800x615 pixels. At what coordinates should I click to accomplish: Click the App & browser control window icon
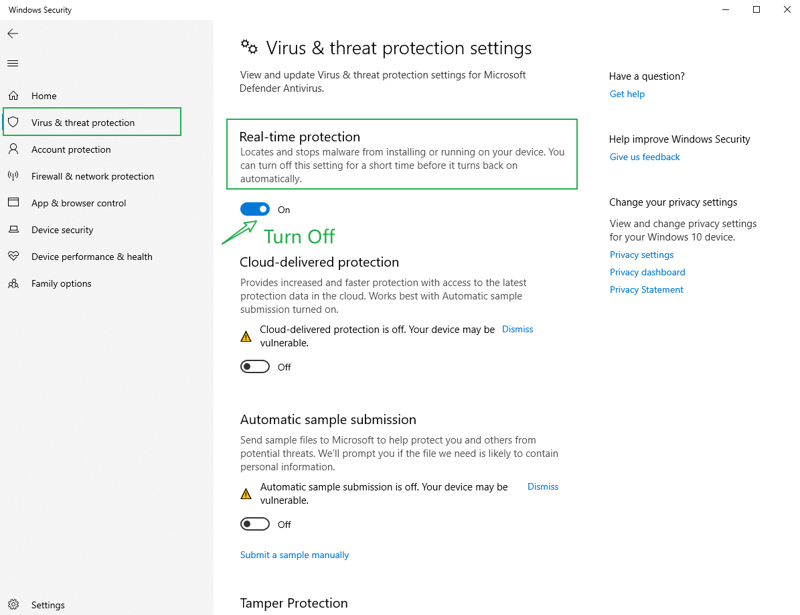click(x=14, y=203)
